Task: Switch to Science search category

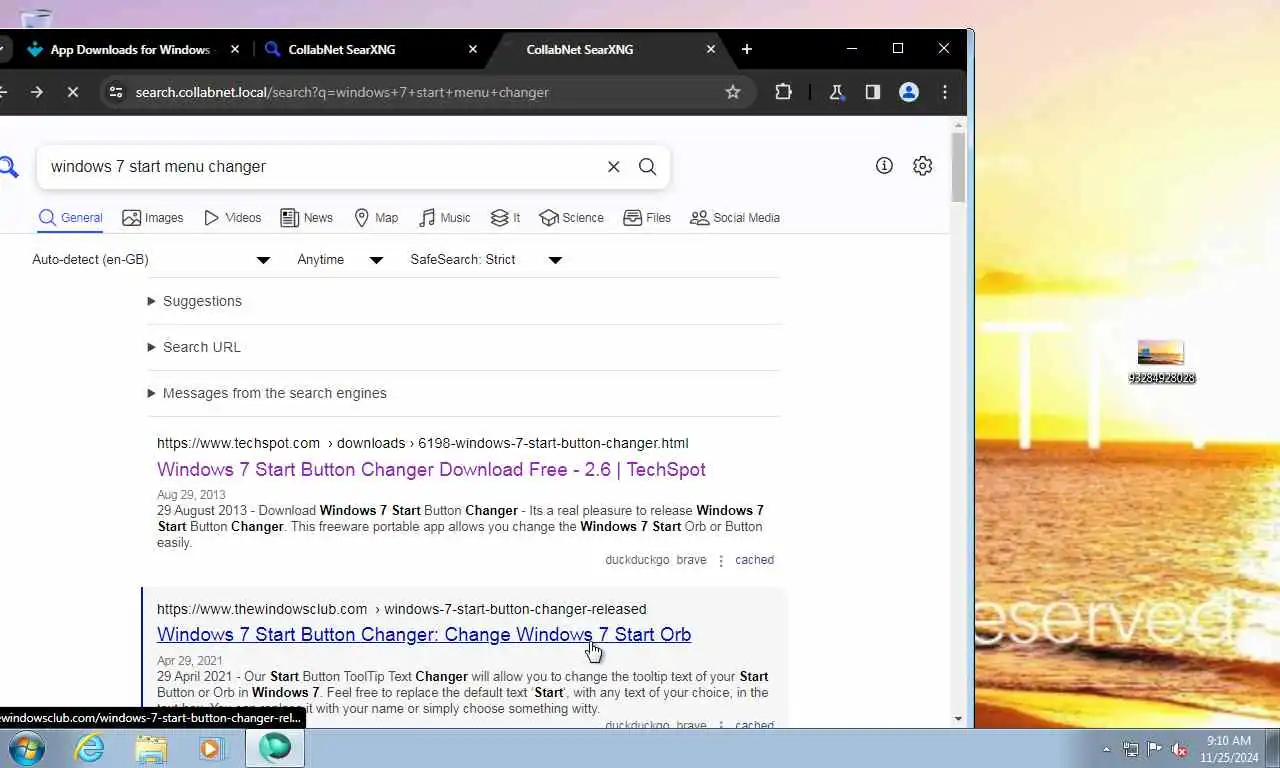Action: 571,218
